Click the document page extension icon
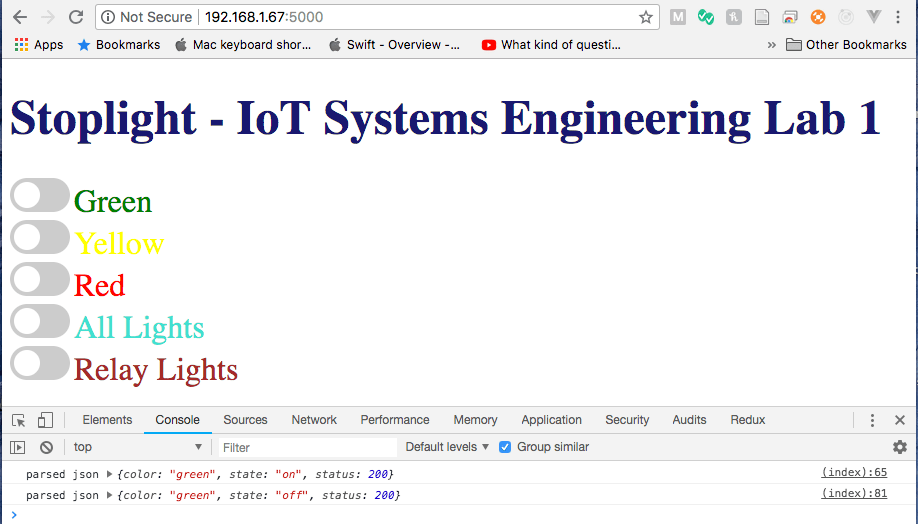918x524 pixels. pyautogui.click(x=762, y=17)
